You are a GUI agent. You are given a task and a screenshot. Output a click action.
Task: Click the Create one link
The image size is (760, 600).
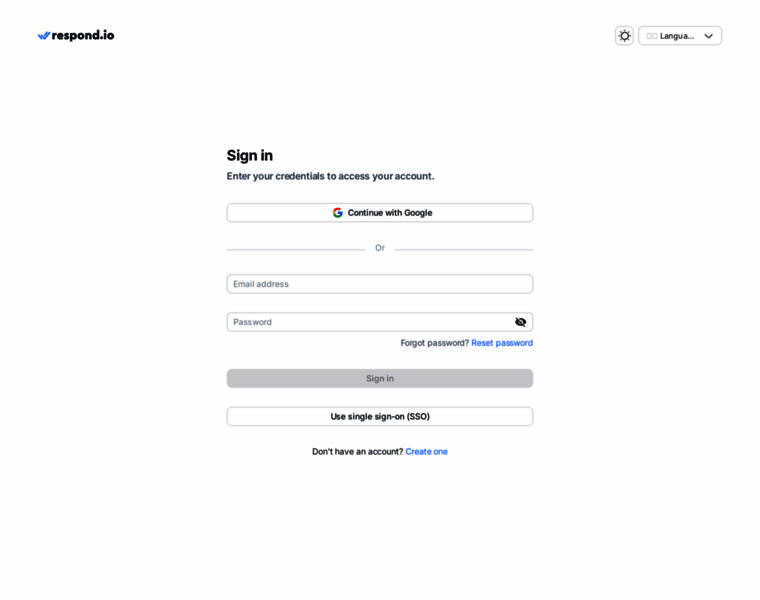[x=426, y=451]
